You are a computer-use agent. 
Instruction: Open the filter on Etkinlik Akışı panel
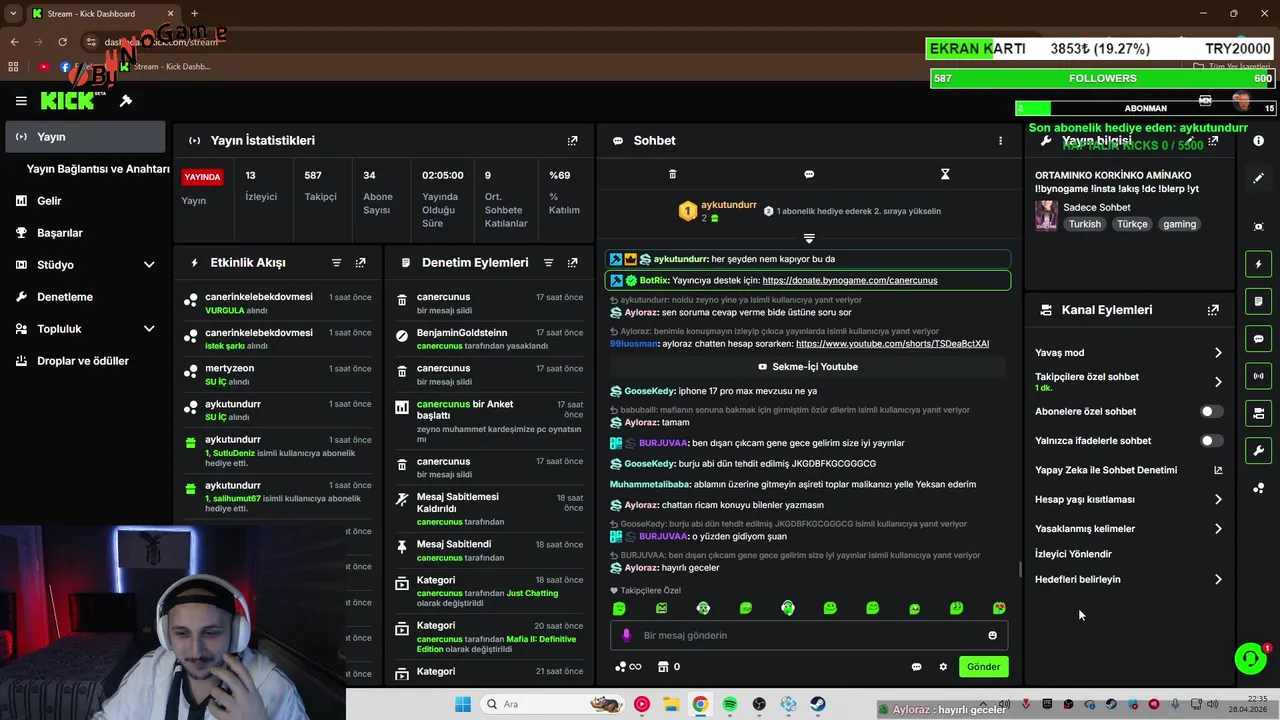(x=337, y=263)
